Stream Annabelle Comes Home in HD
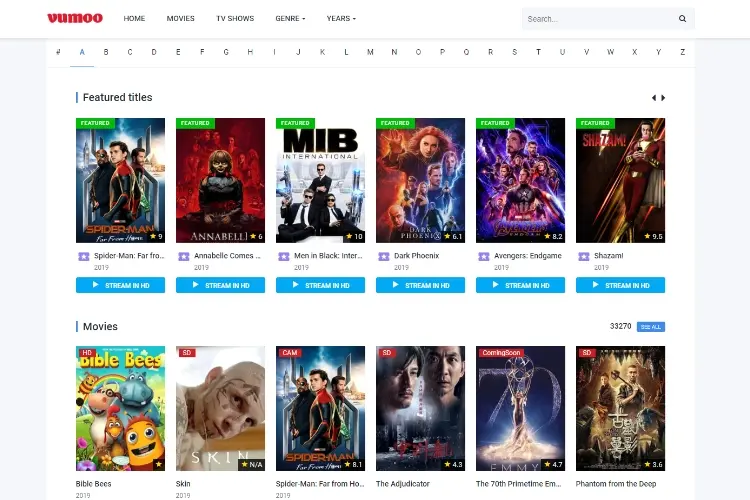Viewport: 750px width, 500px height. [x=220, y=285]
